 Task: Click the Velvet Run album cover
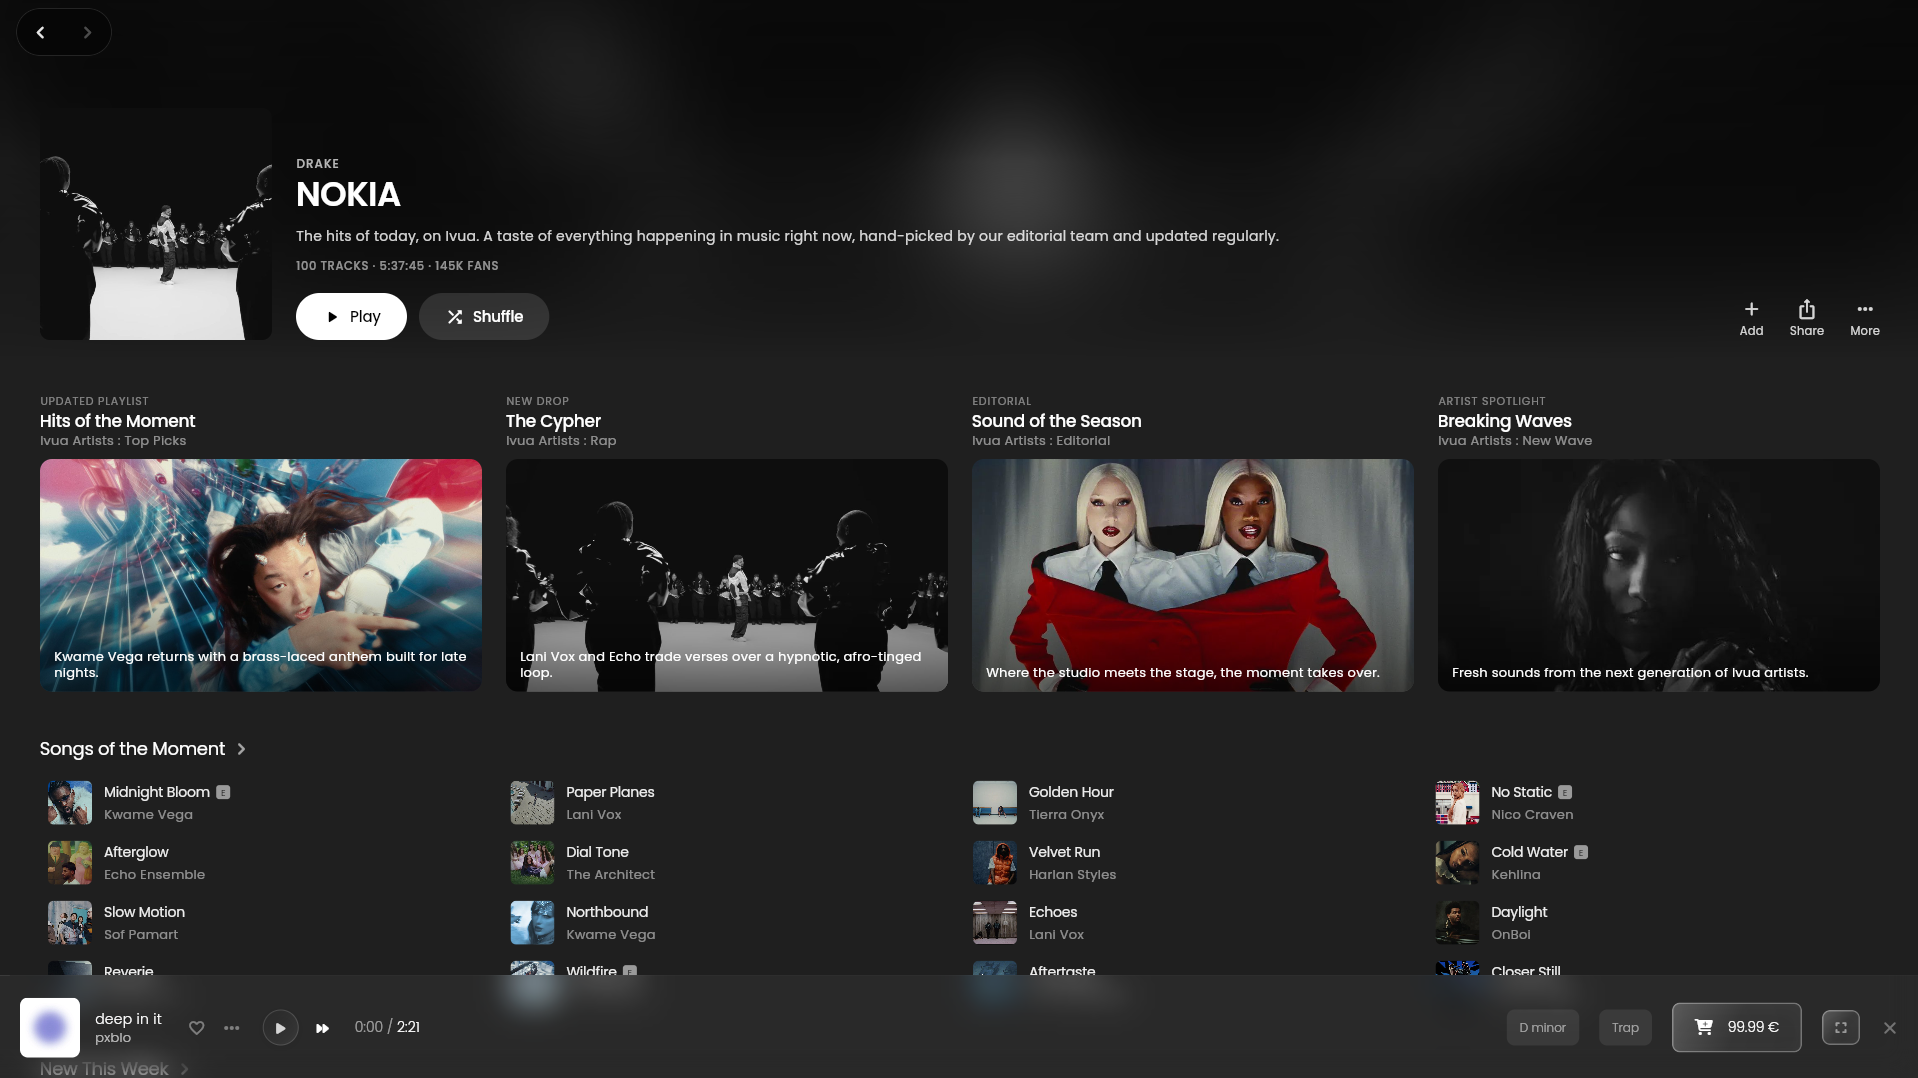point(995,863)
